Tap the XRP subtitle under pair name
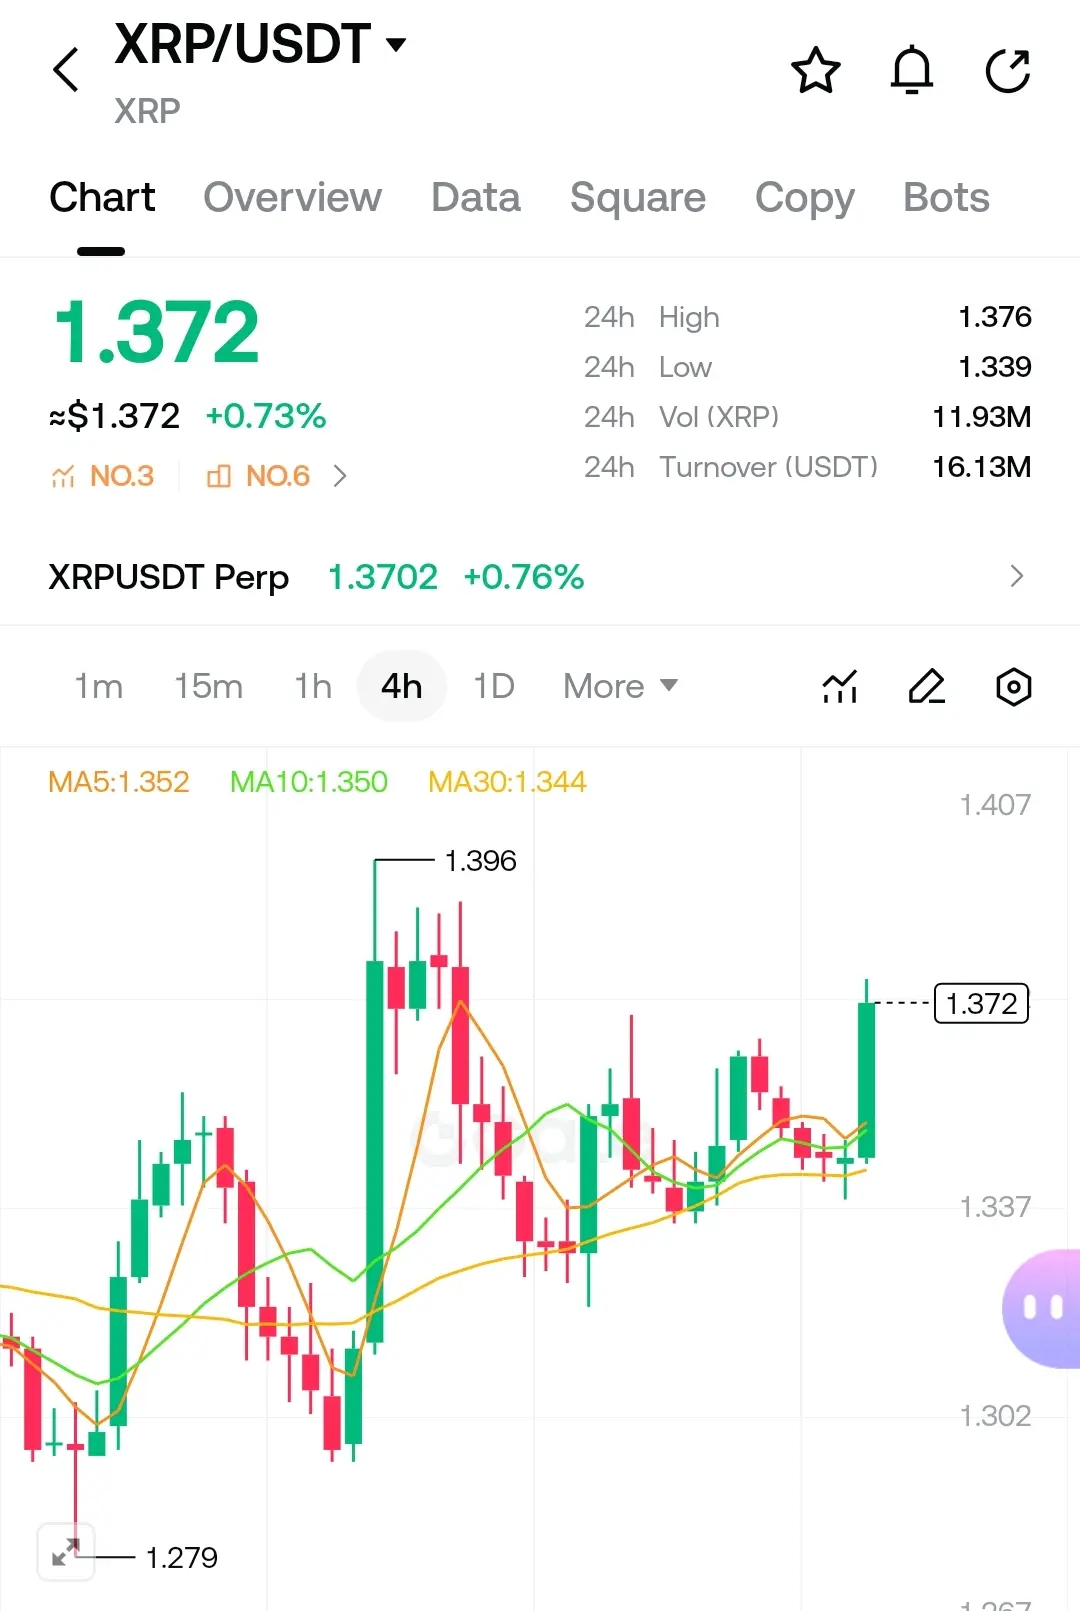The width and height of the screenshot is (1080, 1611). 147,111
